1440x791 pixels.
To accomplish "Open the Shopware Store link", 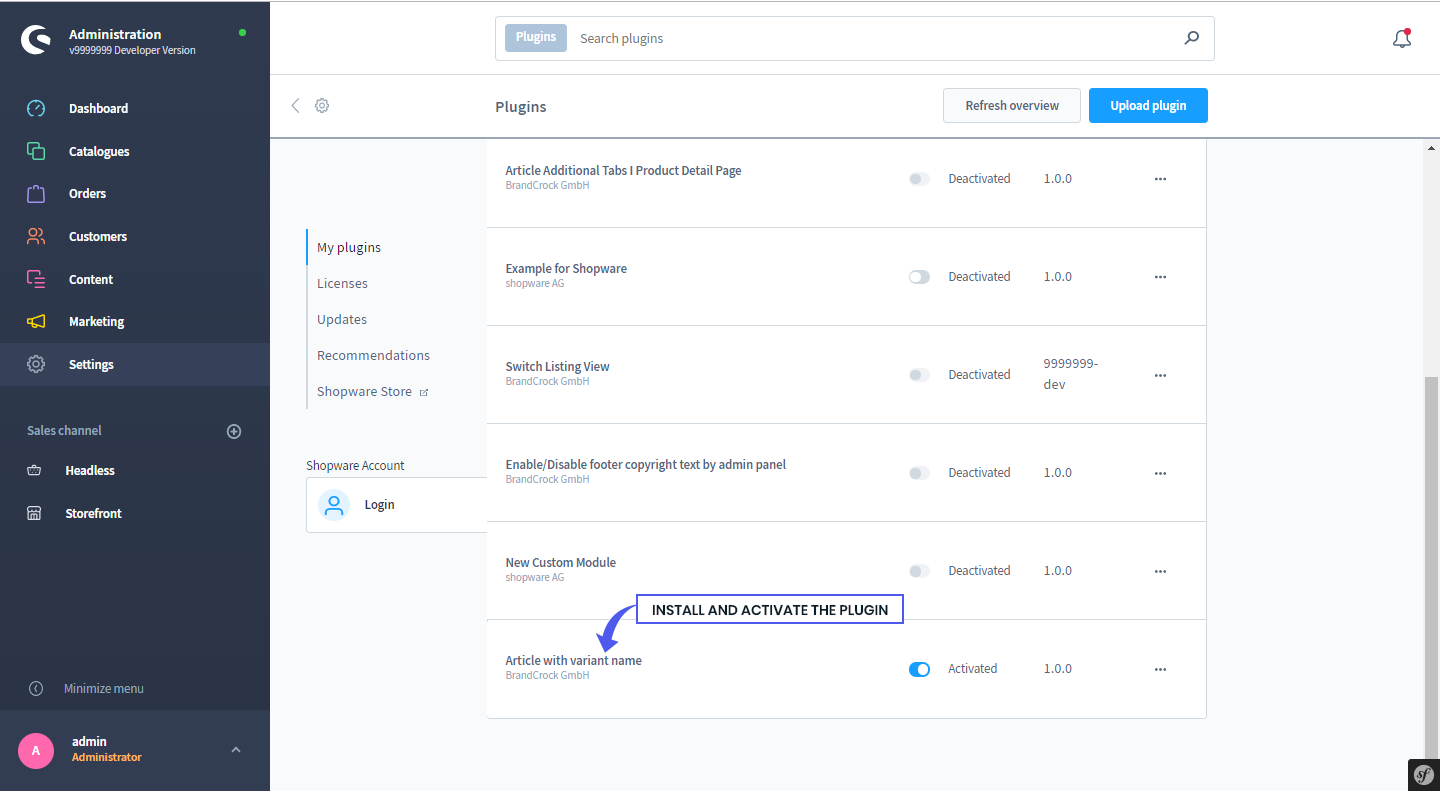I will pos(372,391).
